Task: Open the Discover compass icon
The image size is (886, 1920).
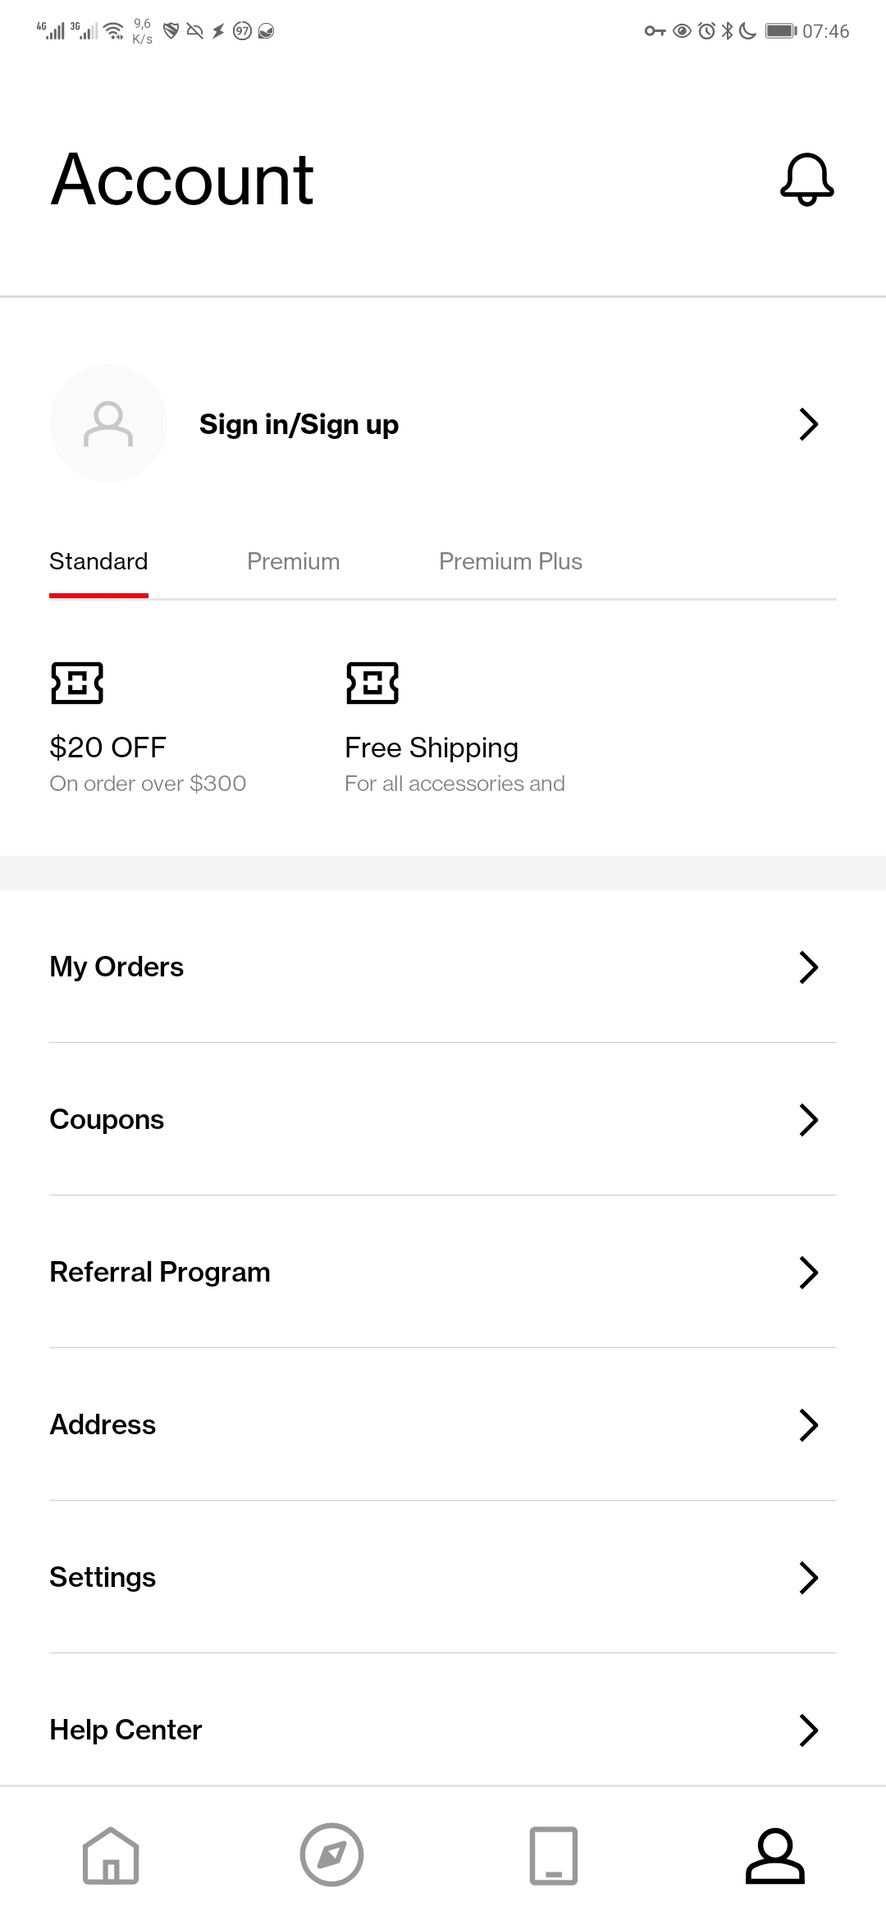Action: 332,1855
